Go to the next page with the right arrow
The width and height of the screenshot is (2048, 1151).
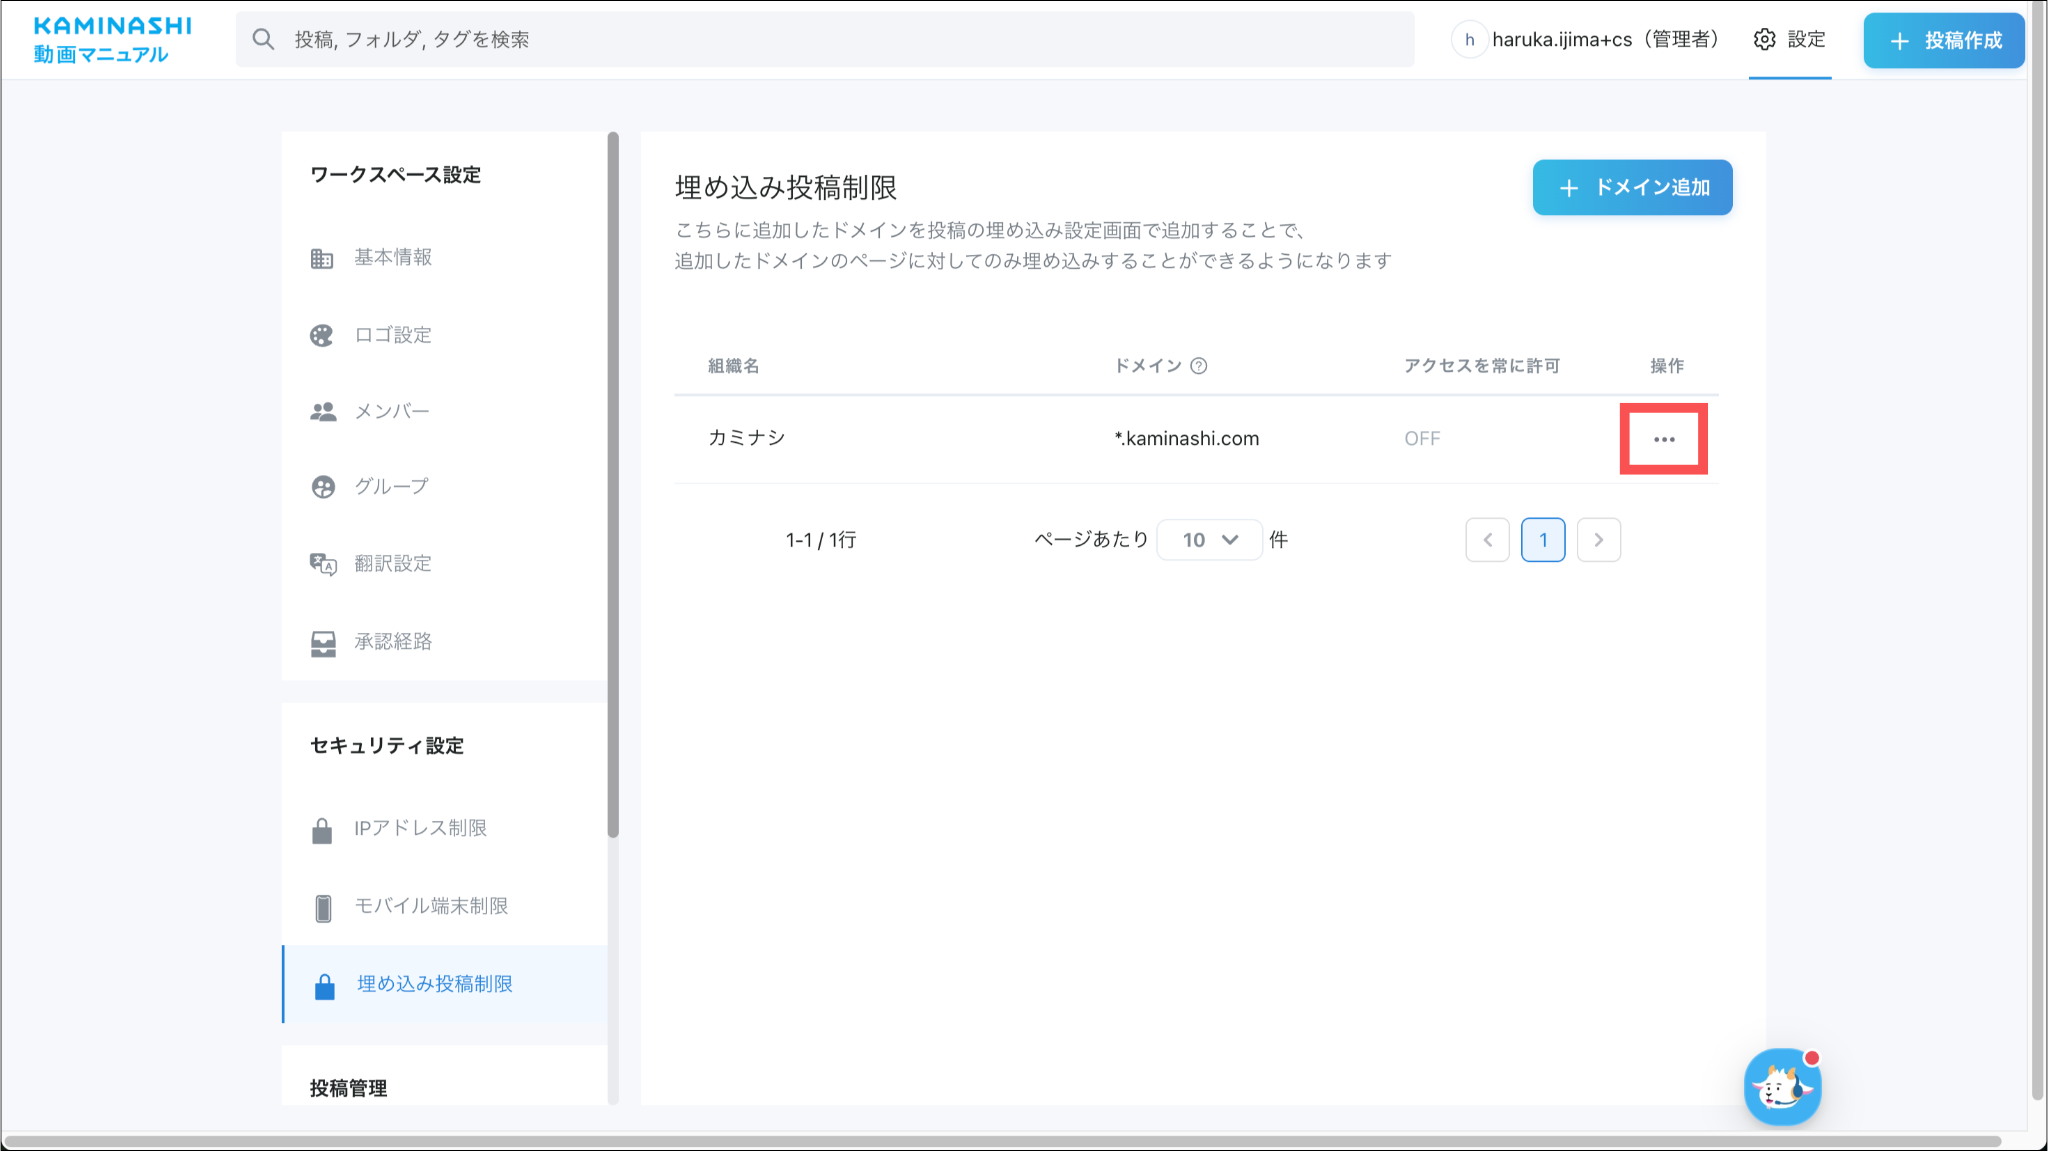click(1598, 540)
